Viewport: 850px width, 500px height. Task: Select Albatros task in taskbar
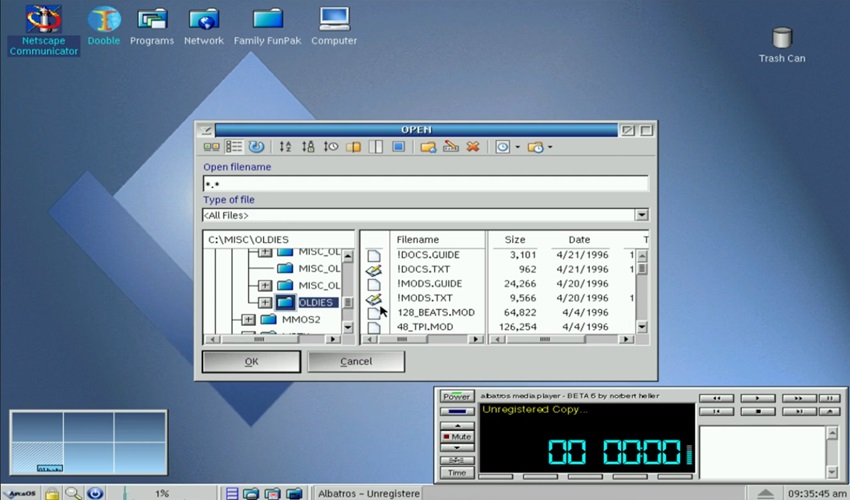pos(368,493)
